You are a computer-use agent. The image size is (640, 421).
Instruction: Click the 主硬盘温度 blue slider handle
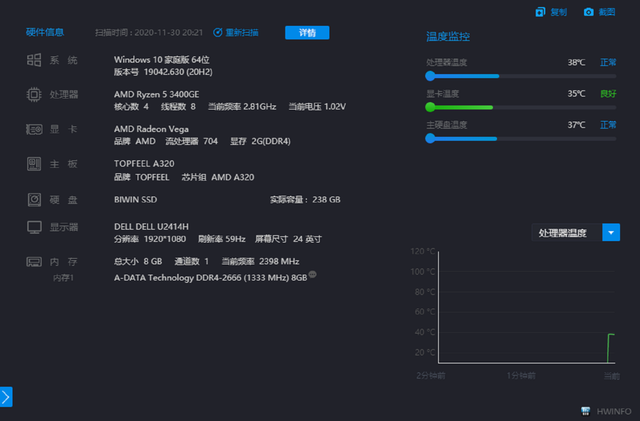point(430,138)
